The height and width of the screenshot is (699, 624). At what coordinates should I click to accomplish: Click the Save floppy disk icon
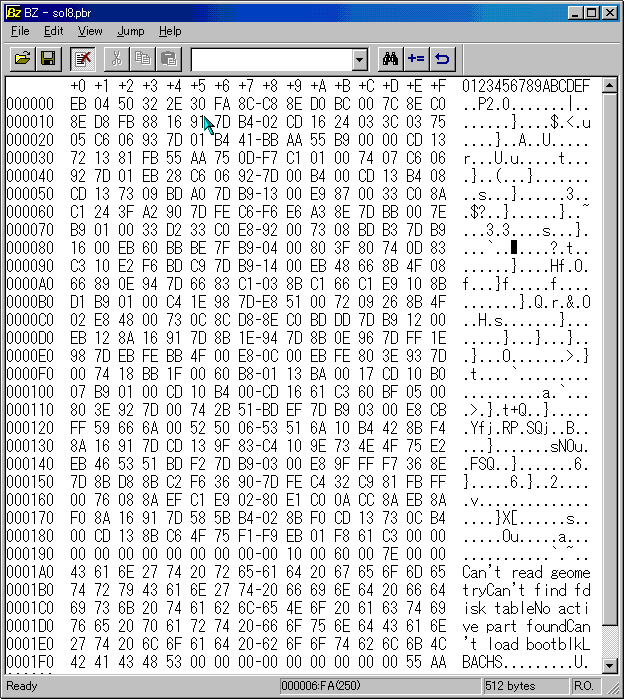pyautogui.click(x=47, y=59)
